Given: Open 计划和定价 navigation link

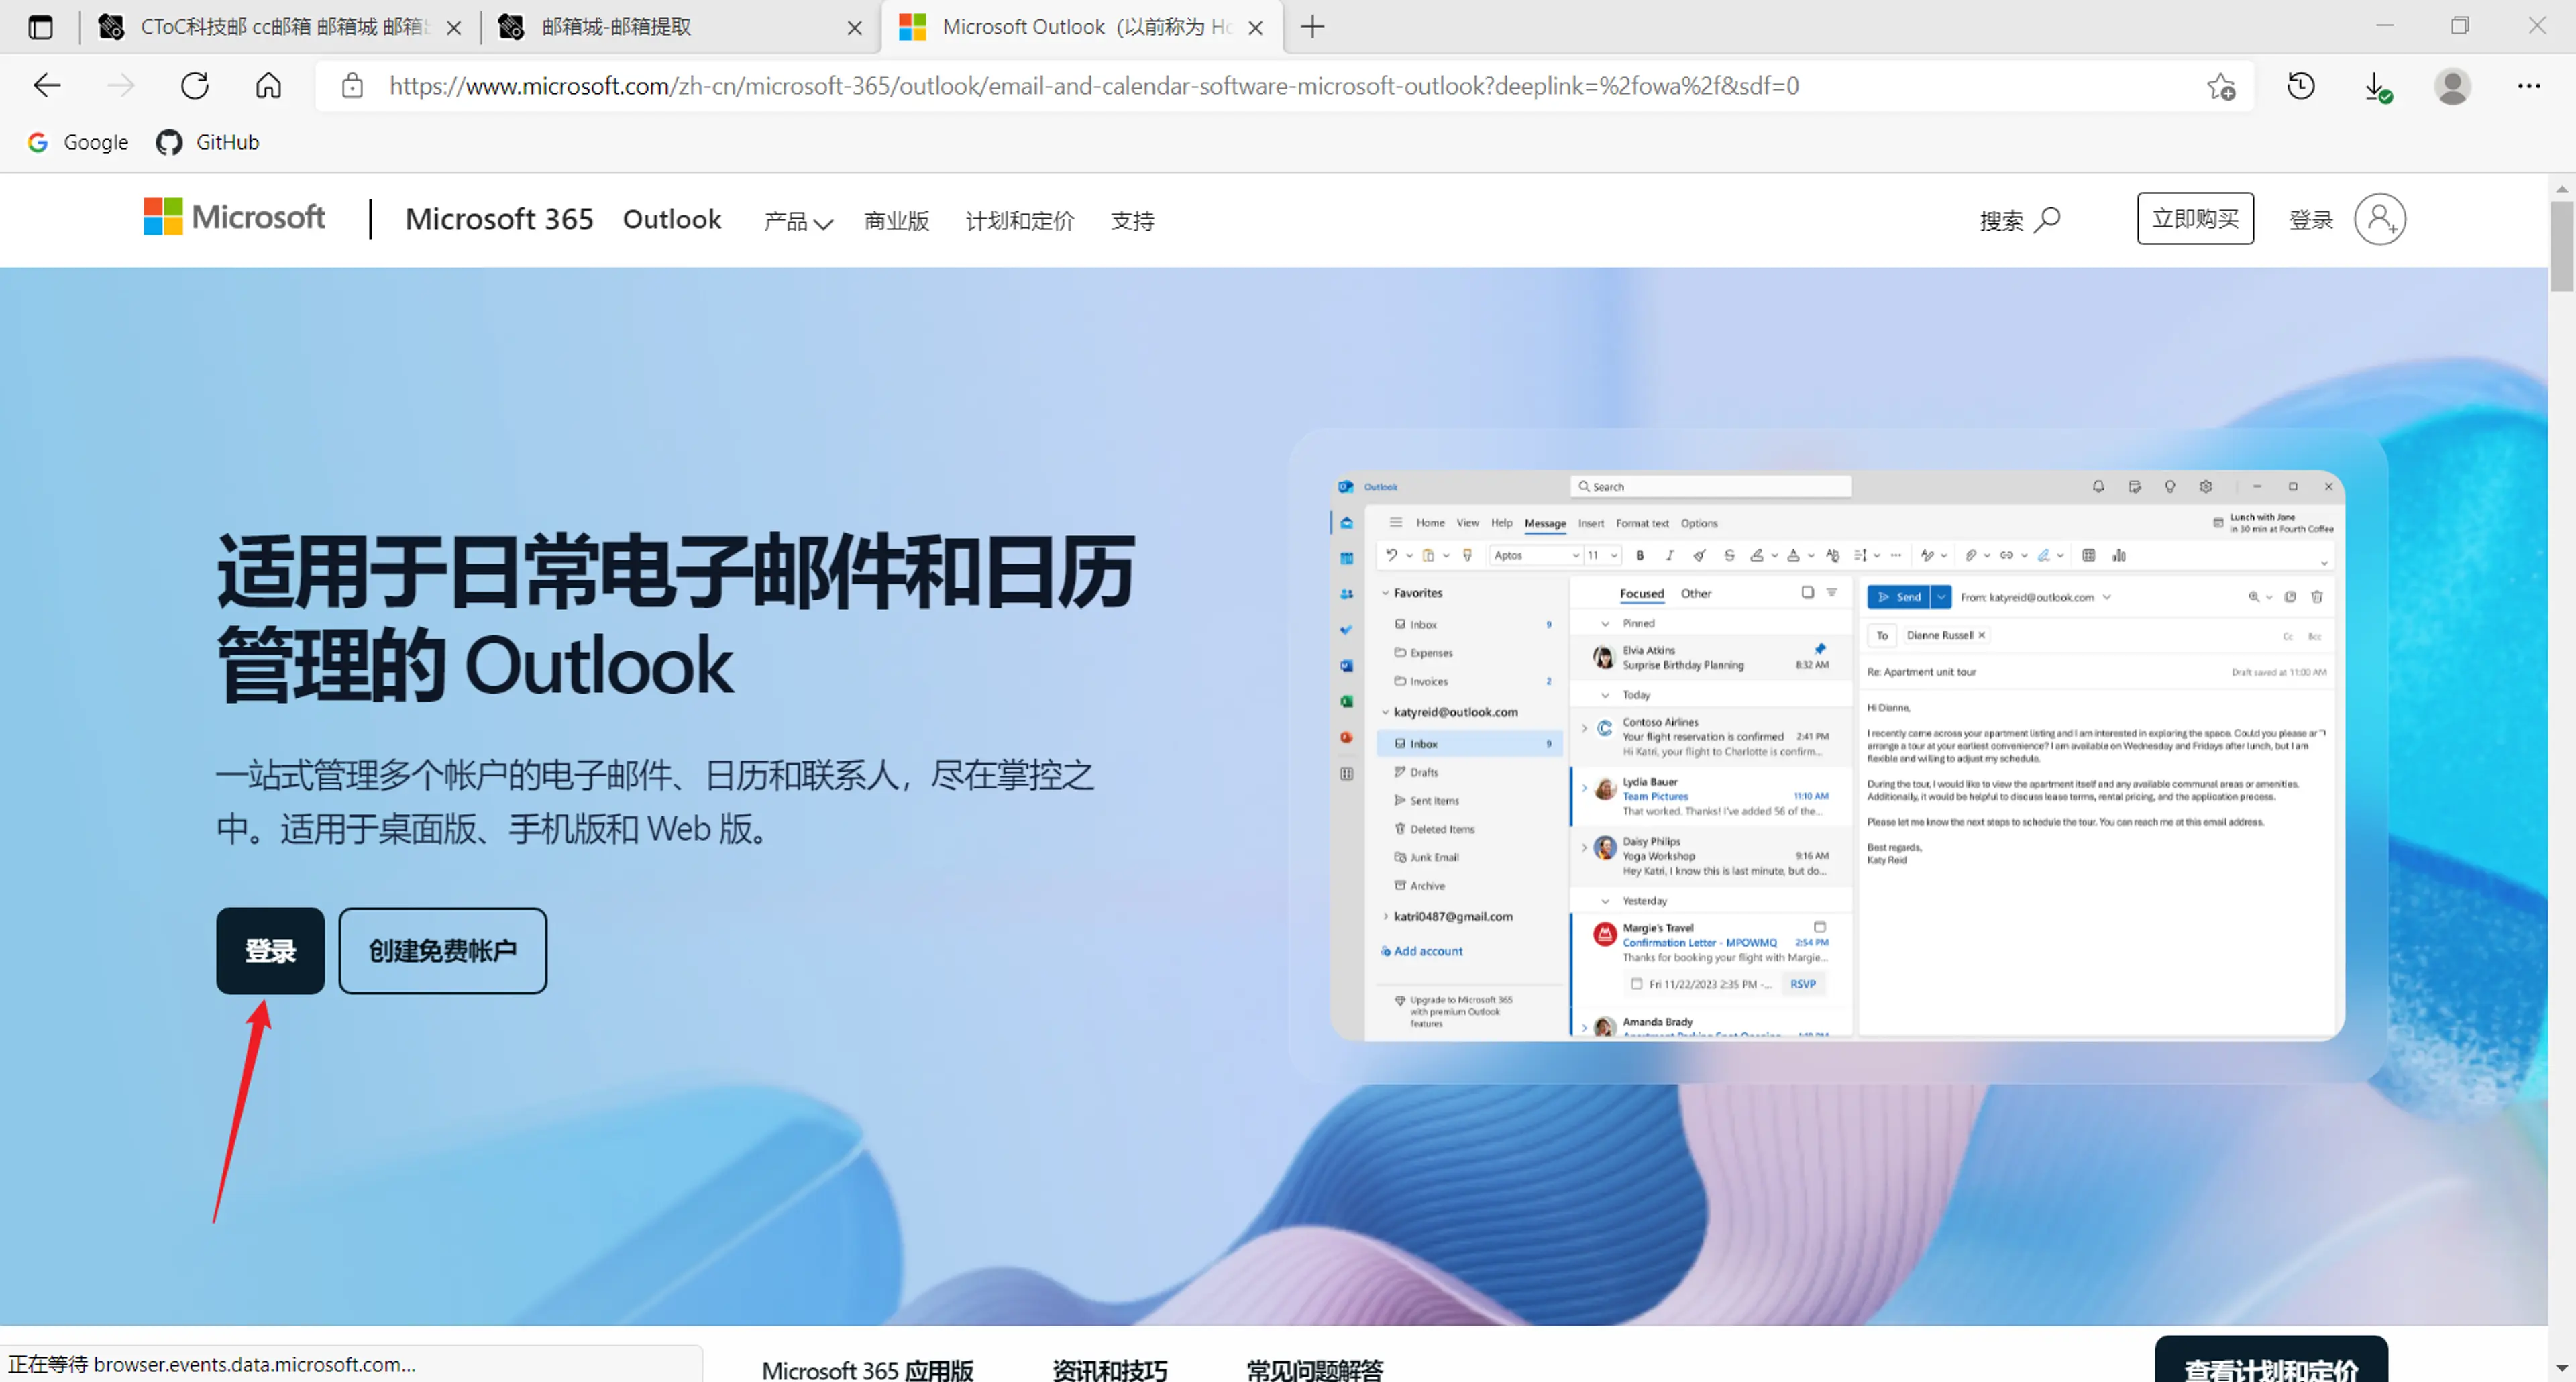Looking at the screenshot, I should 1019,221.
